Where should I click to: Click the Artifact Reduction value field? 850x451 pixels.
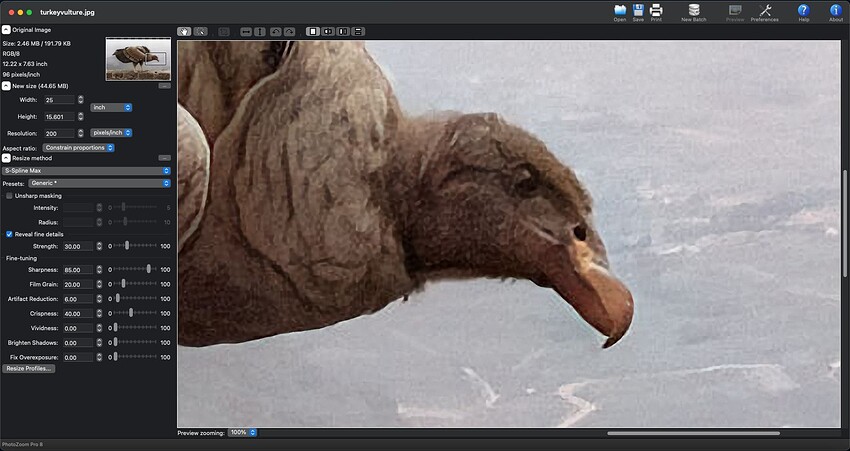point(78,299)
